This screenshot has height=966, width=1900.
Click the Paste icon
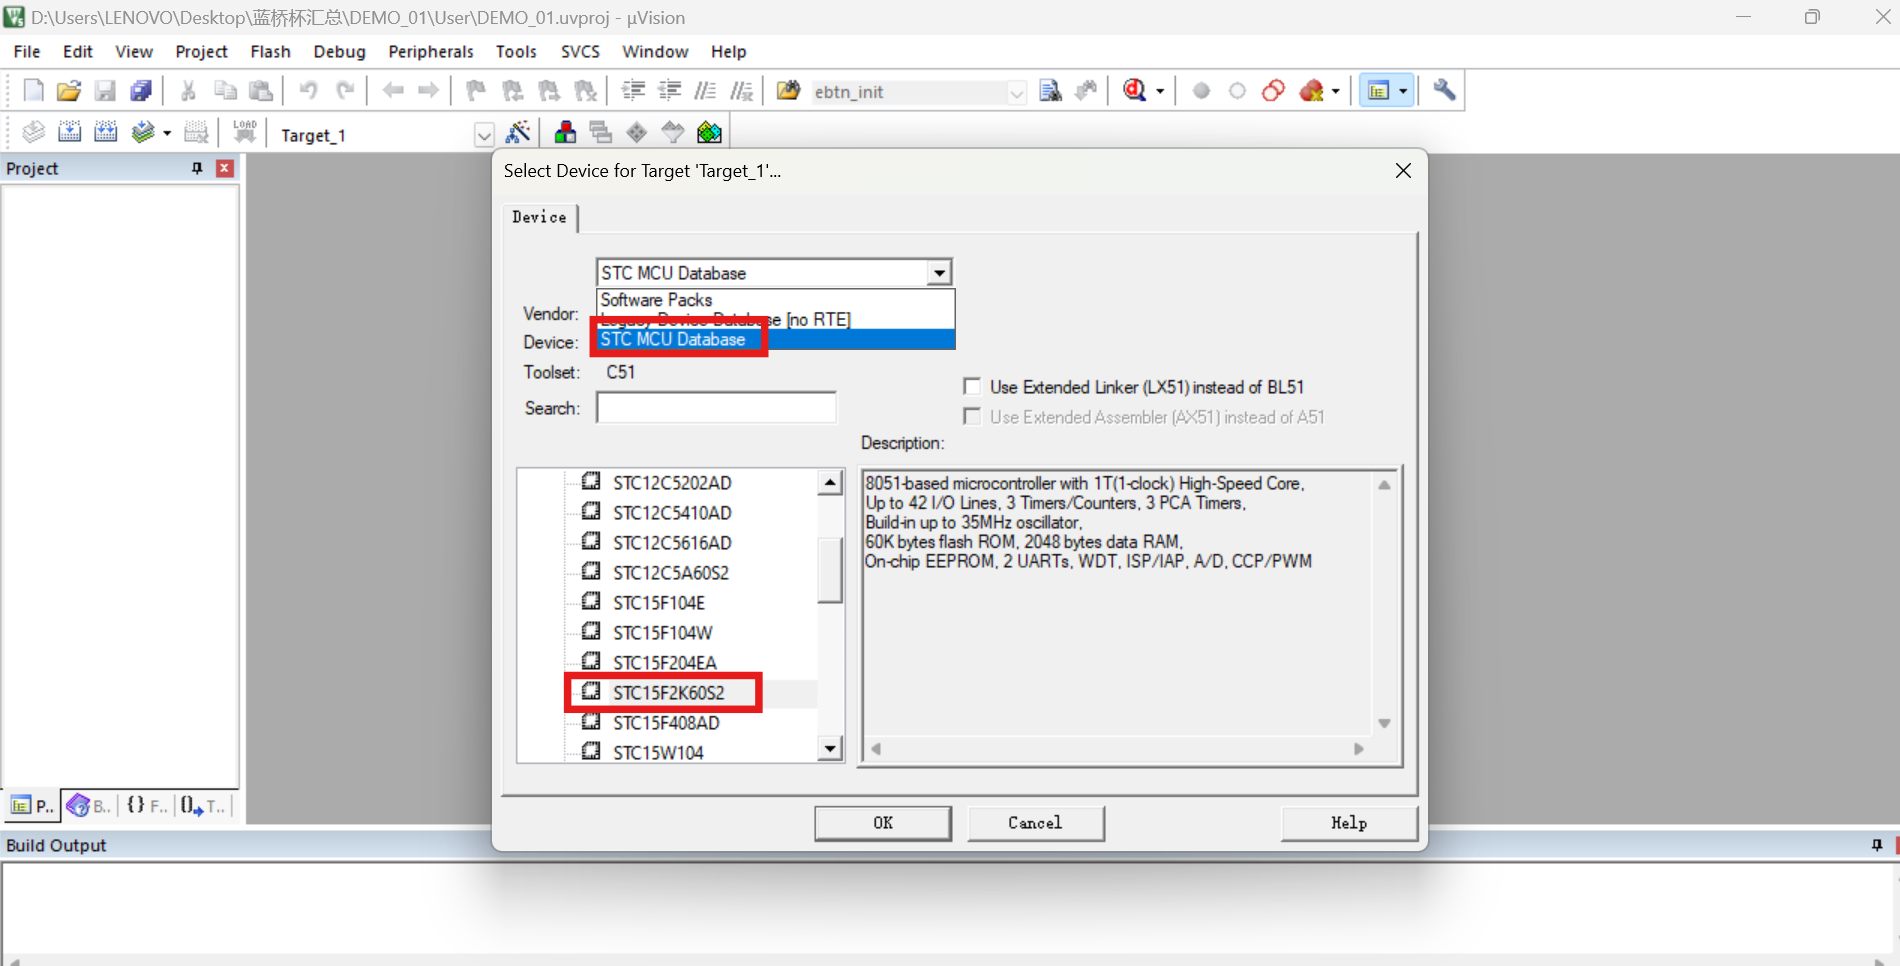(261, 91)
